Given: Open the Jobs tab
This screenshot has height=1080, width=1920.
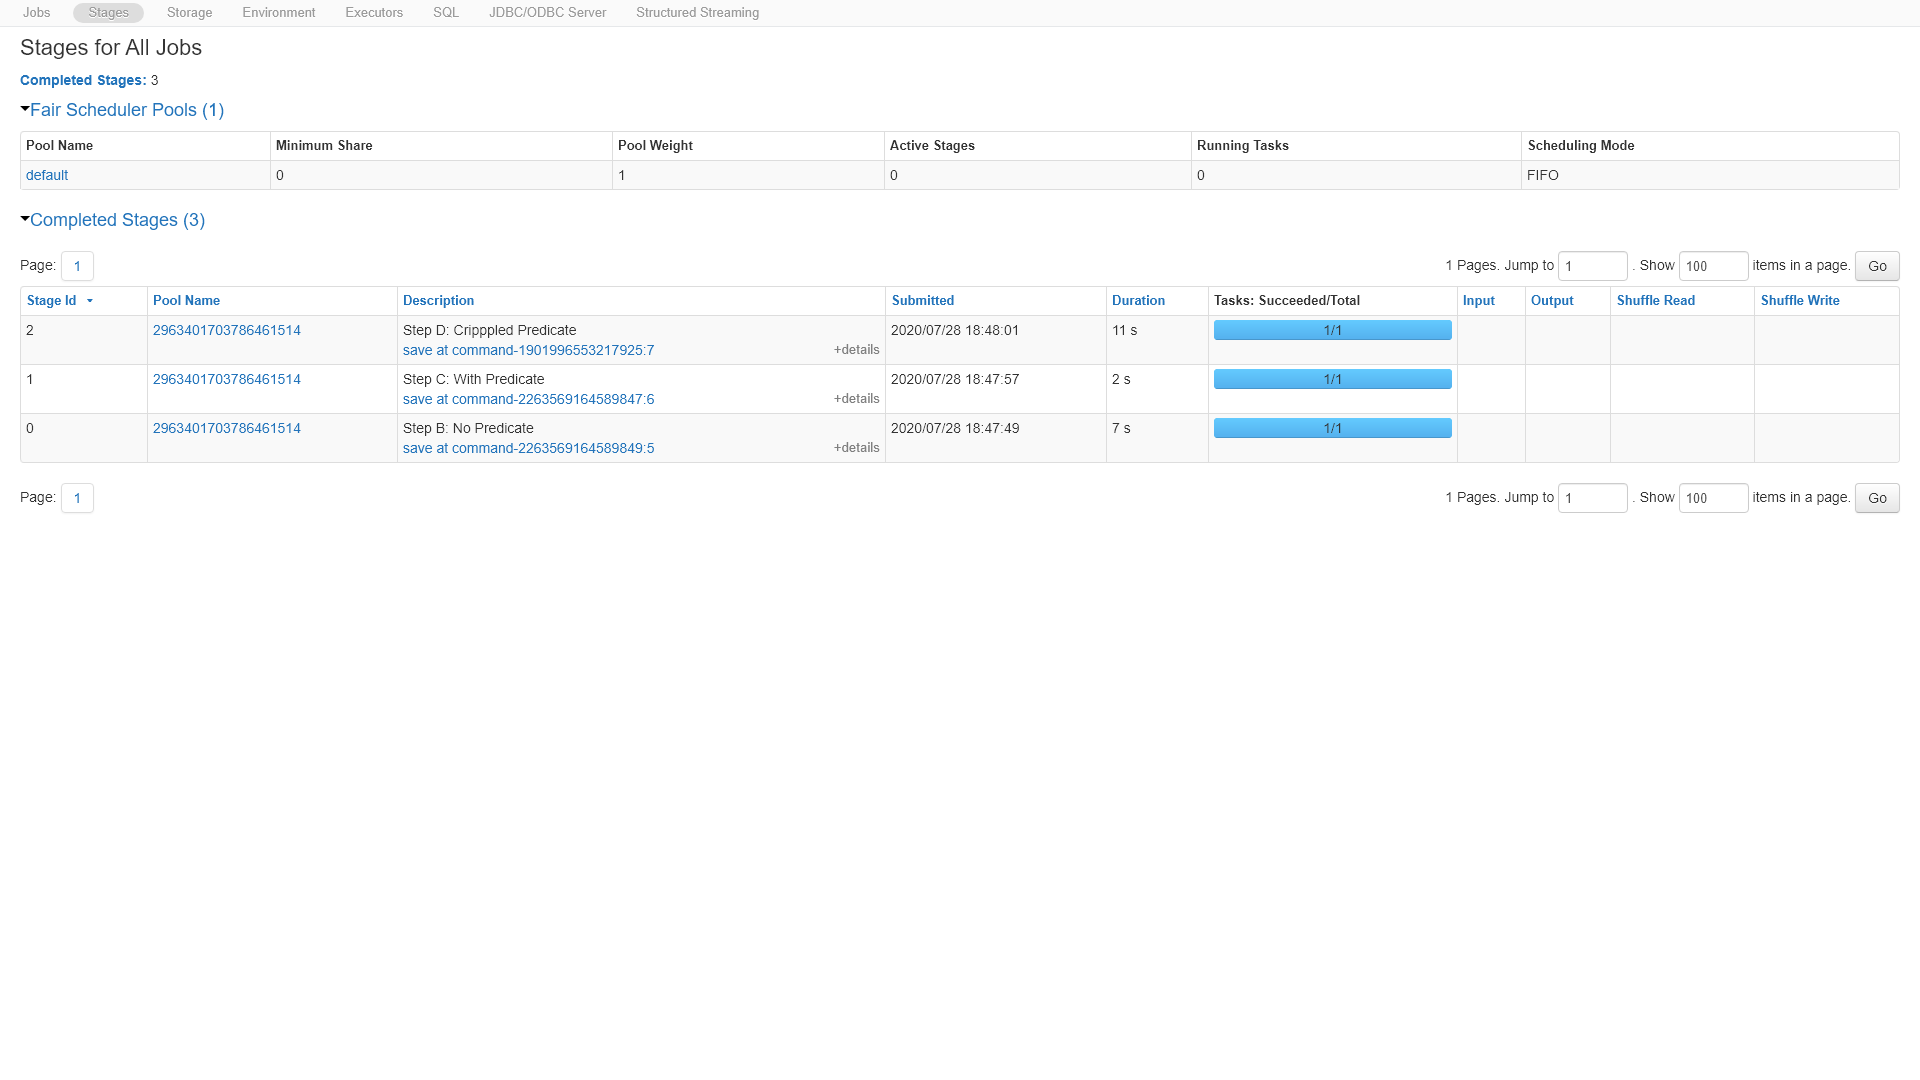Looking at the screenshot, I should click(x=37, y=13).
